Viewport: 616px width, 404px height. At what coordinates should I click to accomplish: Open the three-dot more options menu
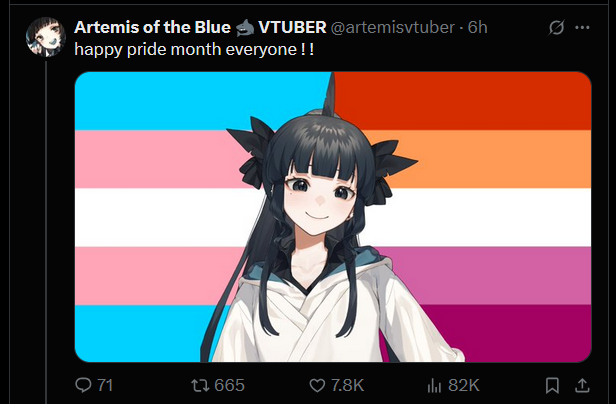(x=582, y=28)
